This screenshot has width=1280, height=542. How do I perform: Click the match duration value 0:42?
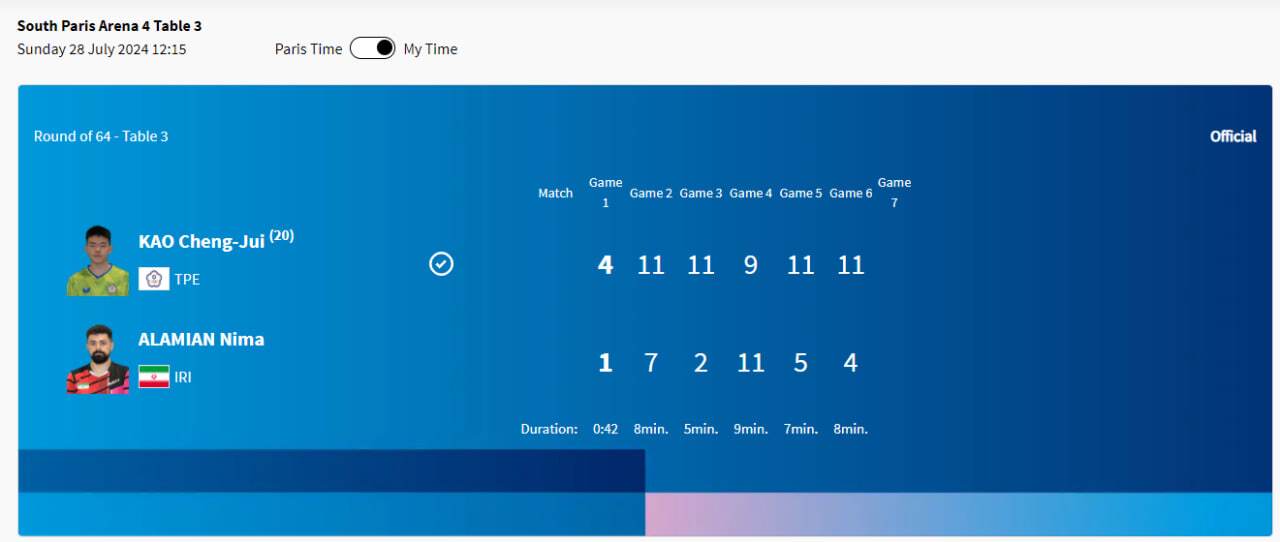605,429
